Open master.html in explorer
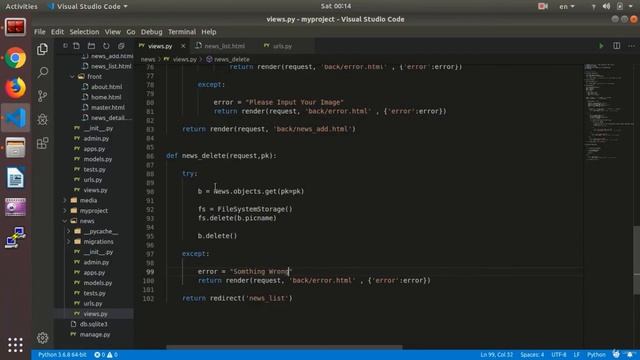This screenshot has height=360, width=640. pyautogui.click(x=107, y=107)
